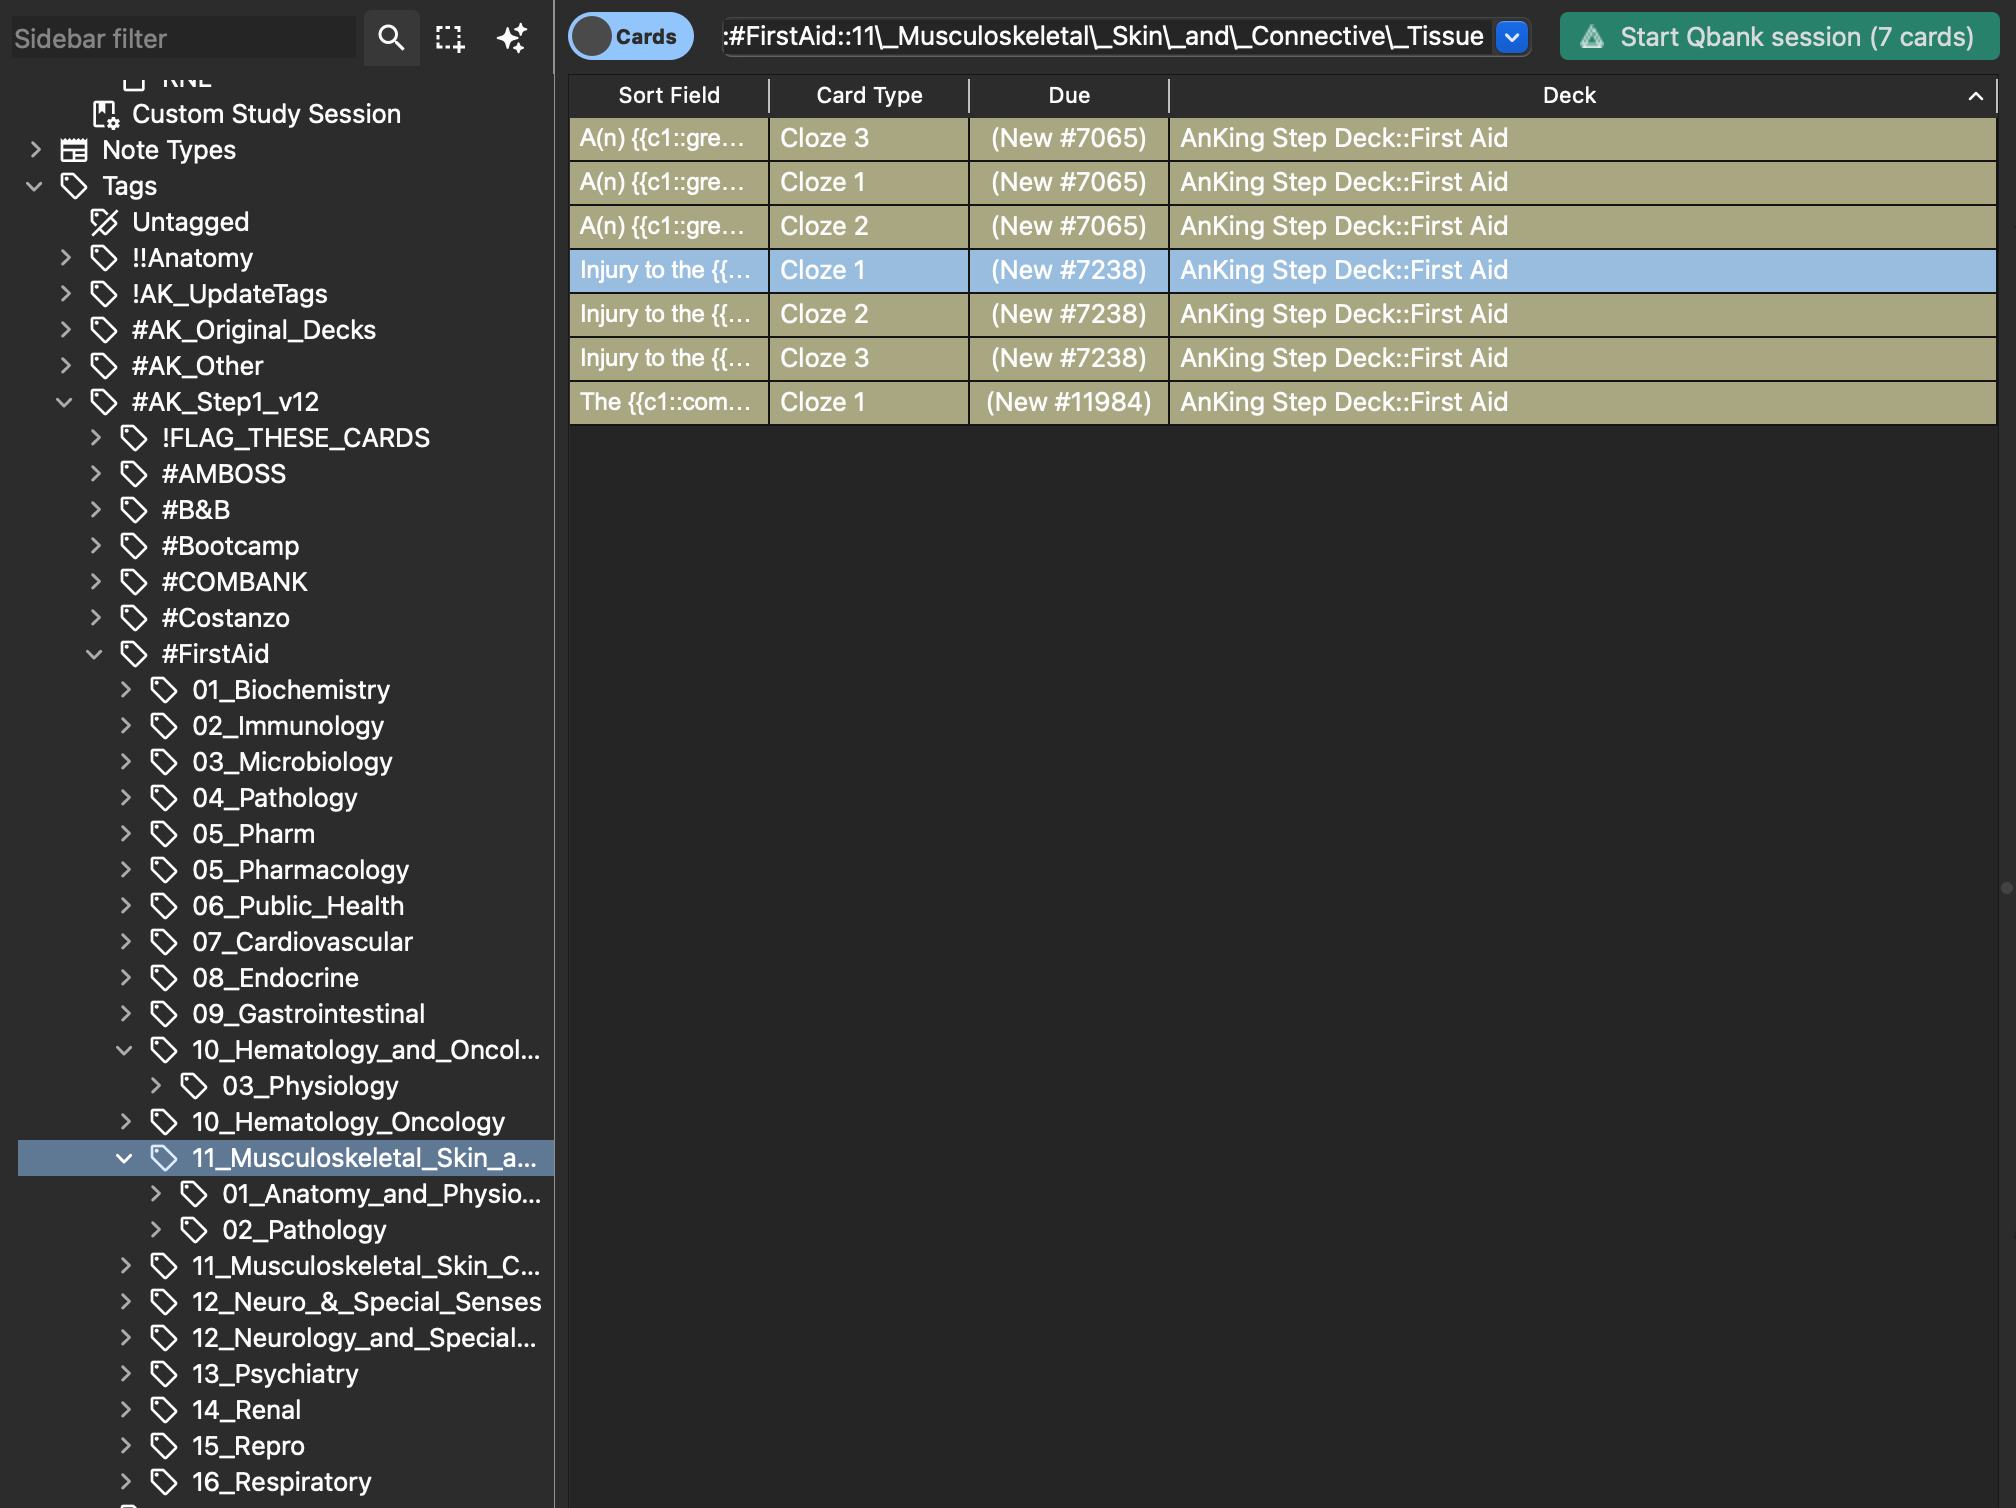Select the 01_Anatomy_and_Physio... subtag
This screenshot has height=1508, width=2016.
[382, 1194]
